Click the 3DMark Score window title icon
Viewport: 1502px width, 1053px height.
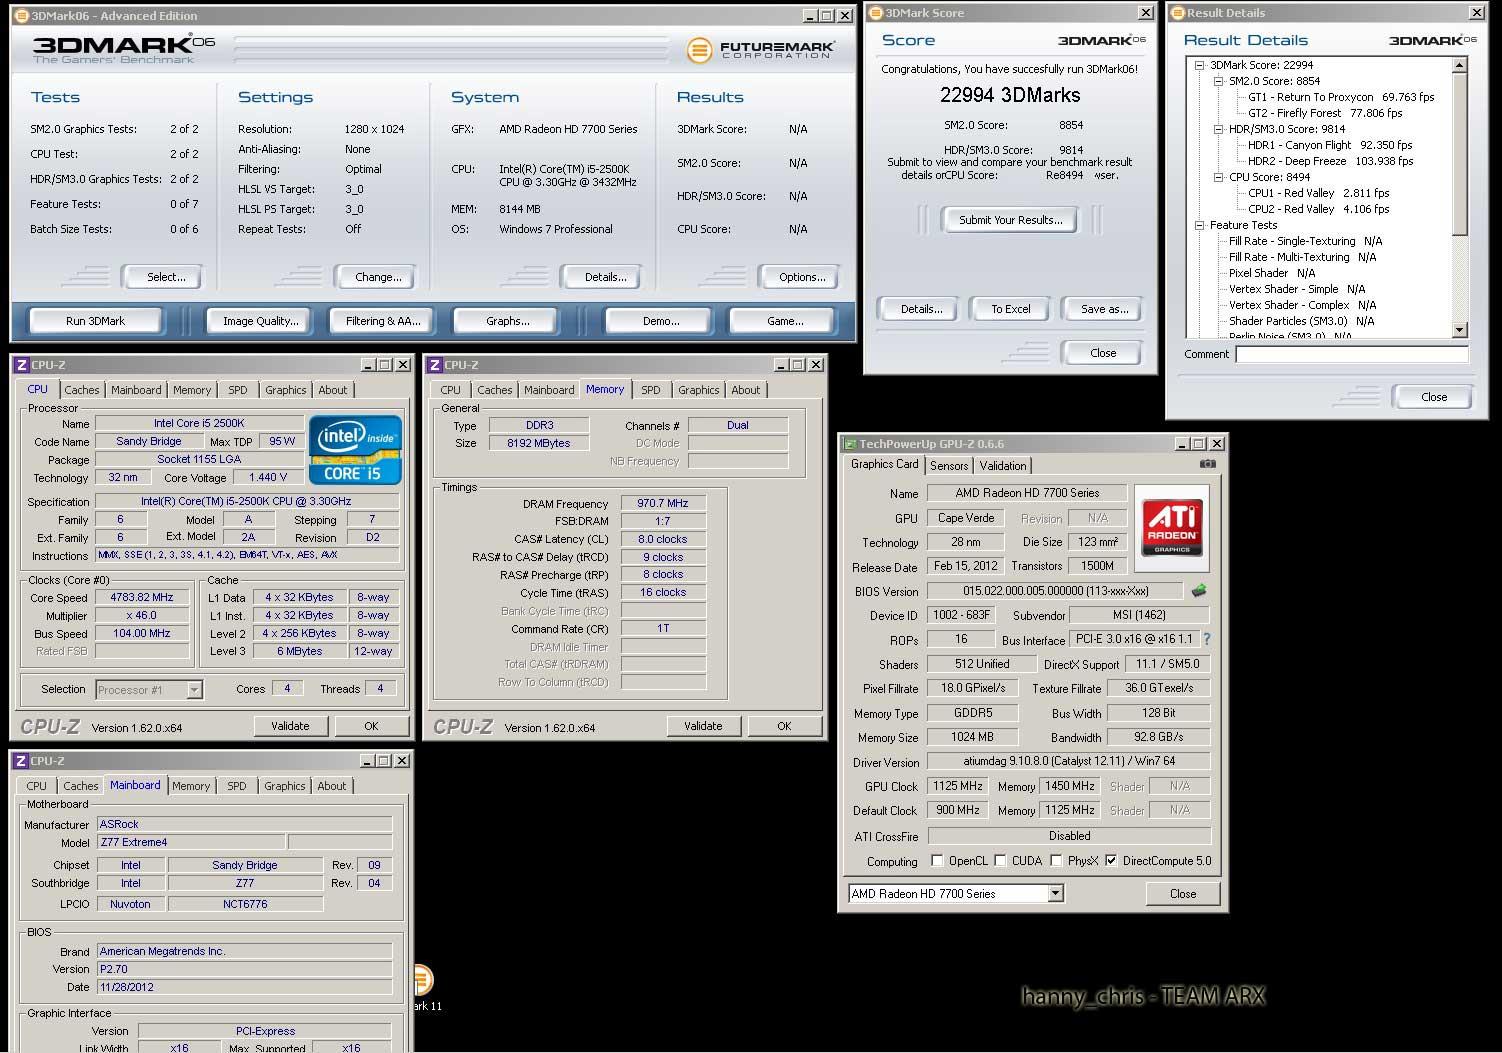(877, 13)
